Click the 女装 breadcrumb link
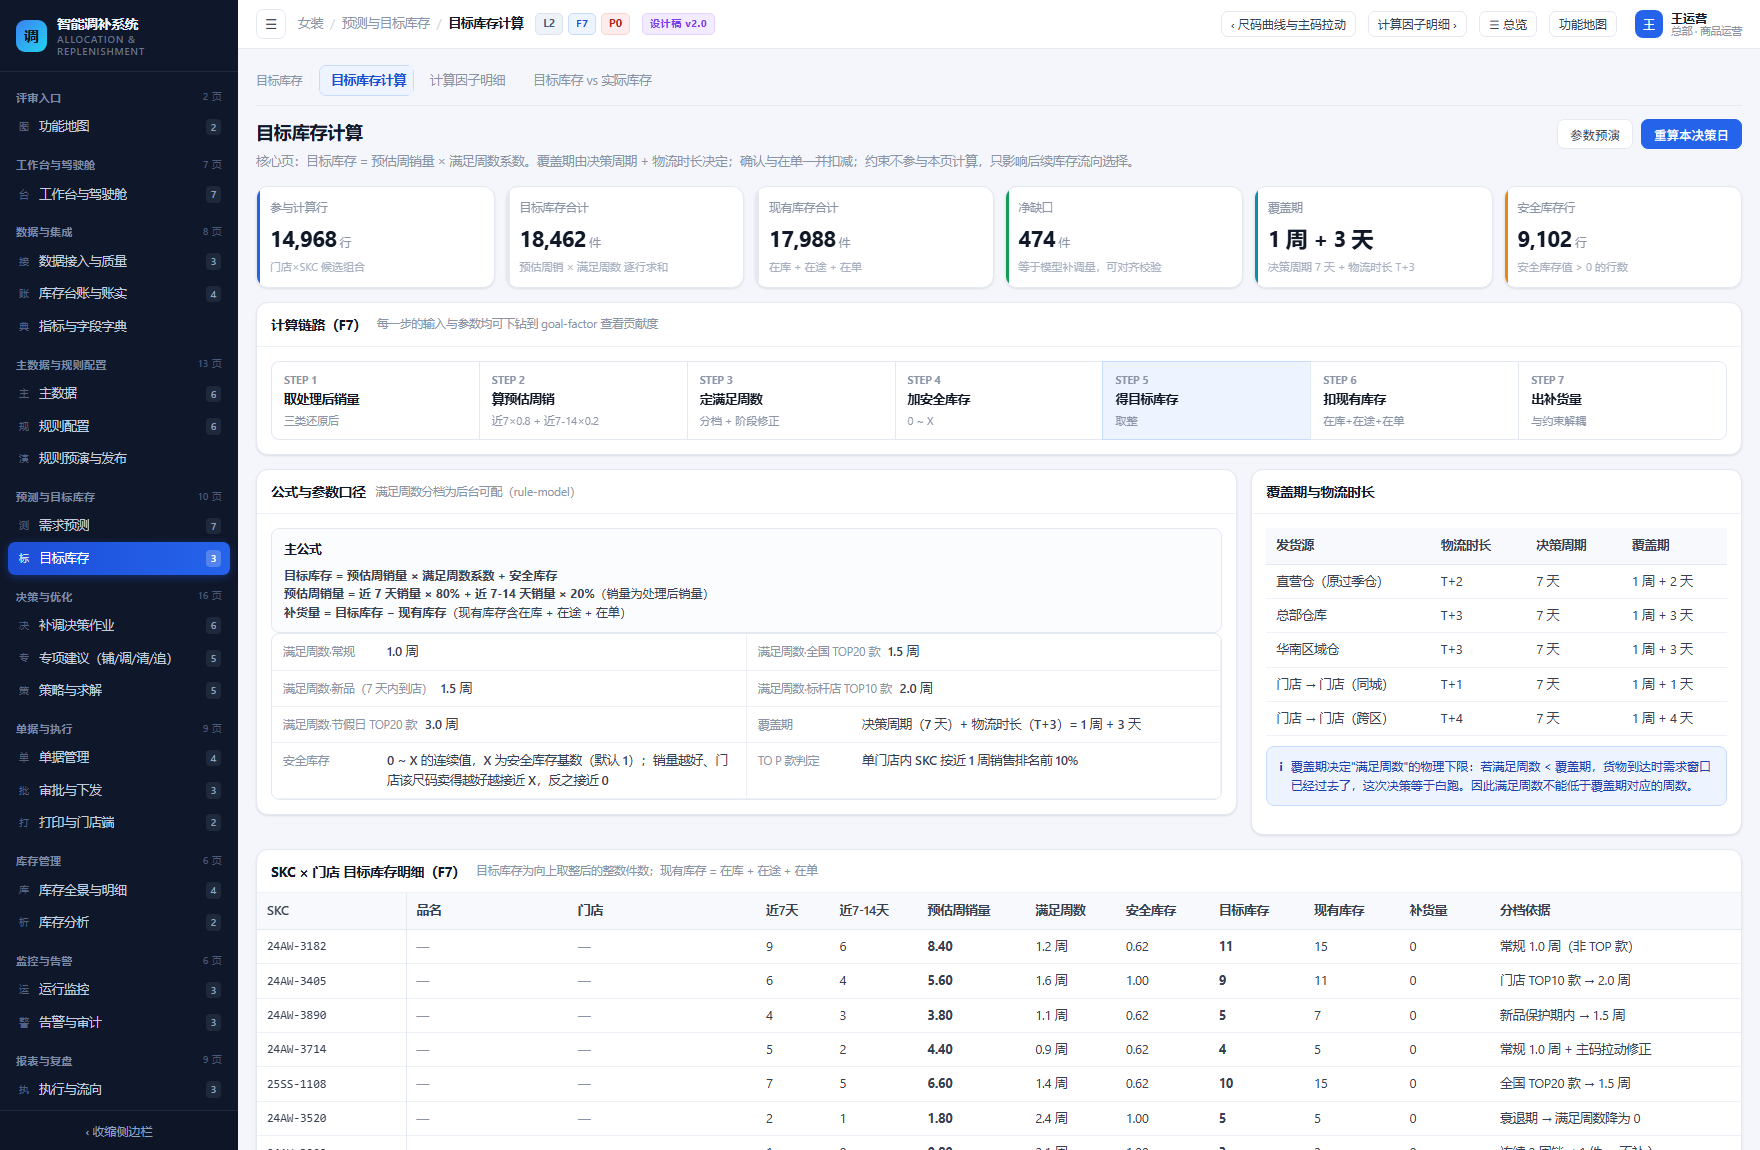1760x1150 pixels. [x=311, y=23]
